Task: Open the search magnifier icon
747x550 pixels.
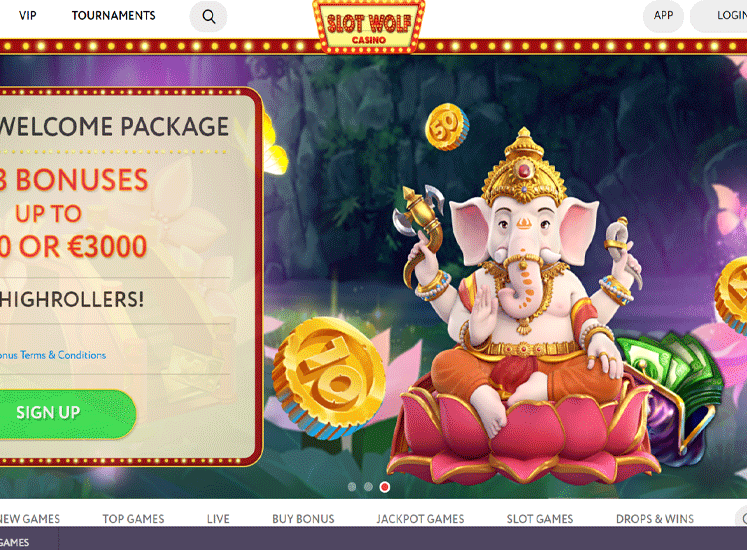Action: 208,16
